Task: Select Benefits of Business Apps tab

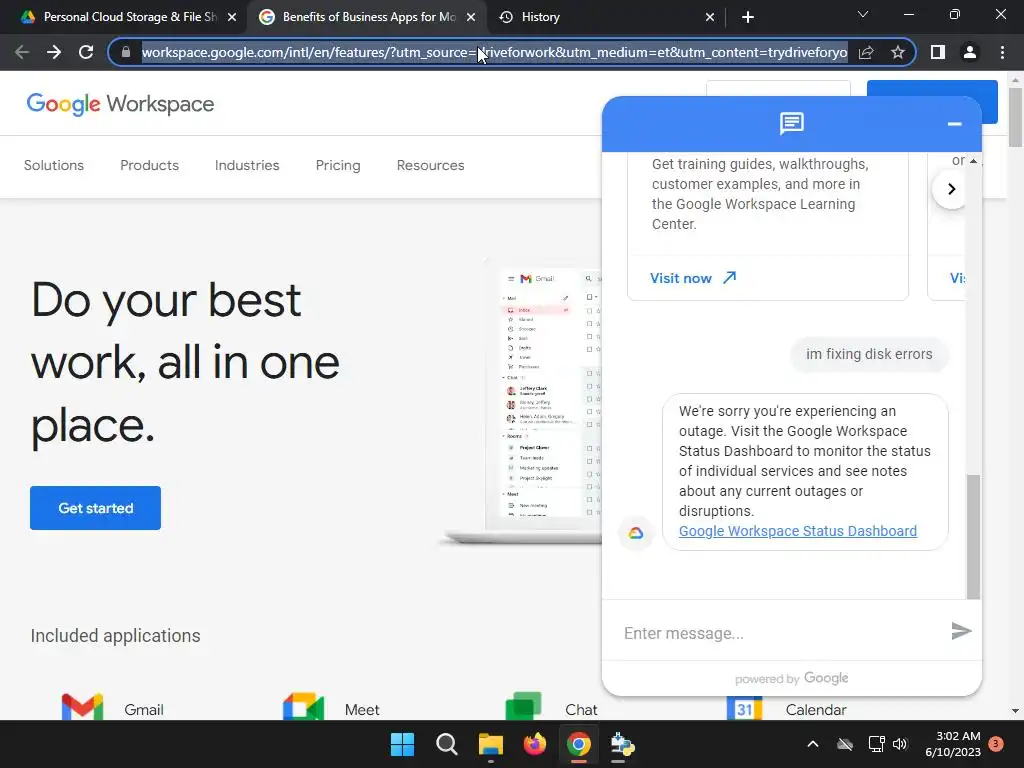Action: pyautogui.click(x=367, y=17)
